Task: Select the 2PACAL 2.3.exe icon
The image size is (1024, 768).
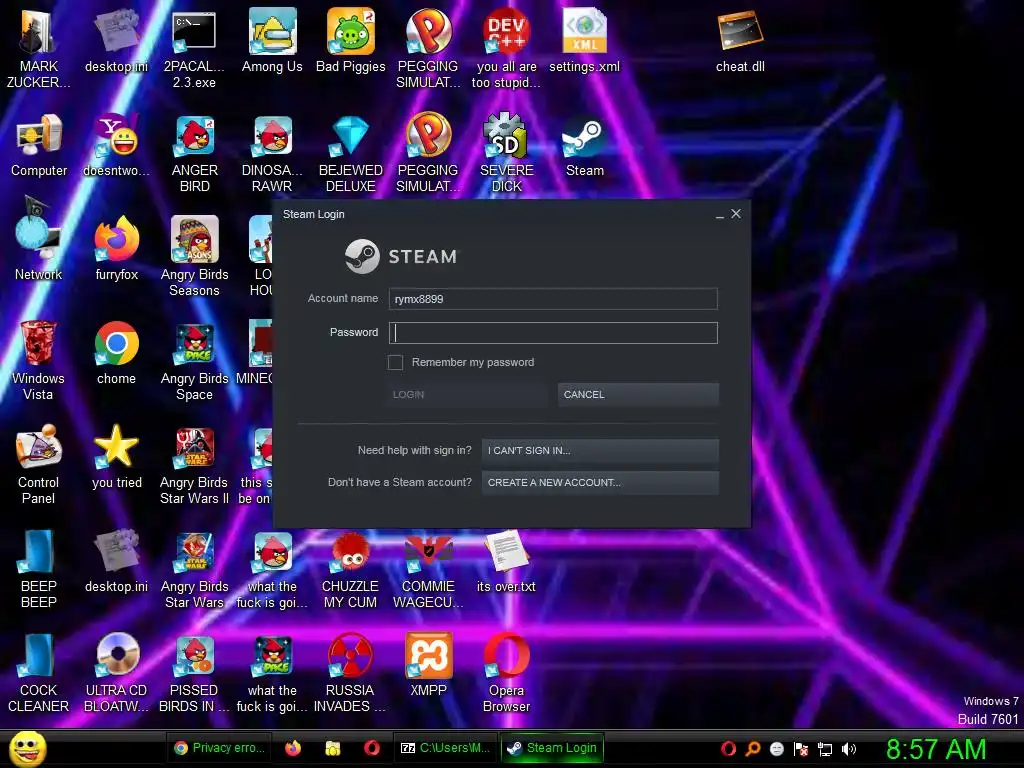Action: [194, 49]
